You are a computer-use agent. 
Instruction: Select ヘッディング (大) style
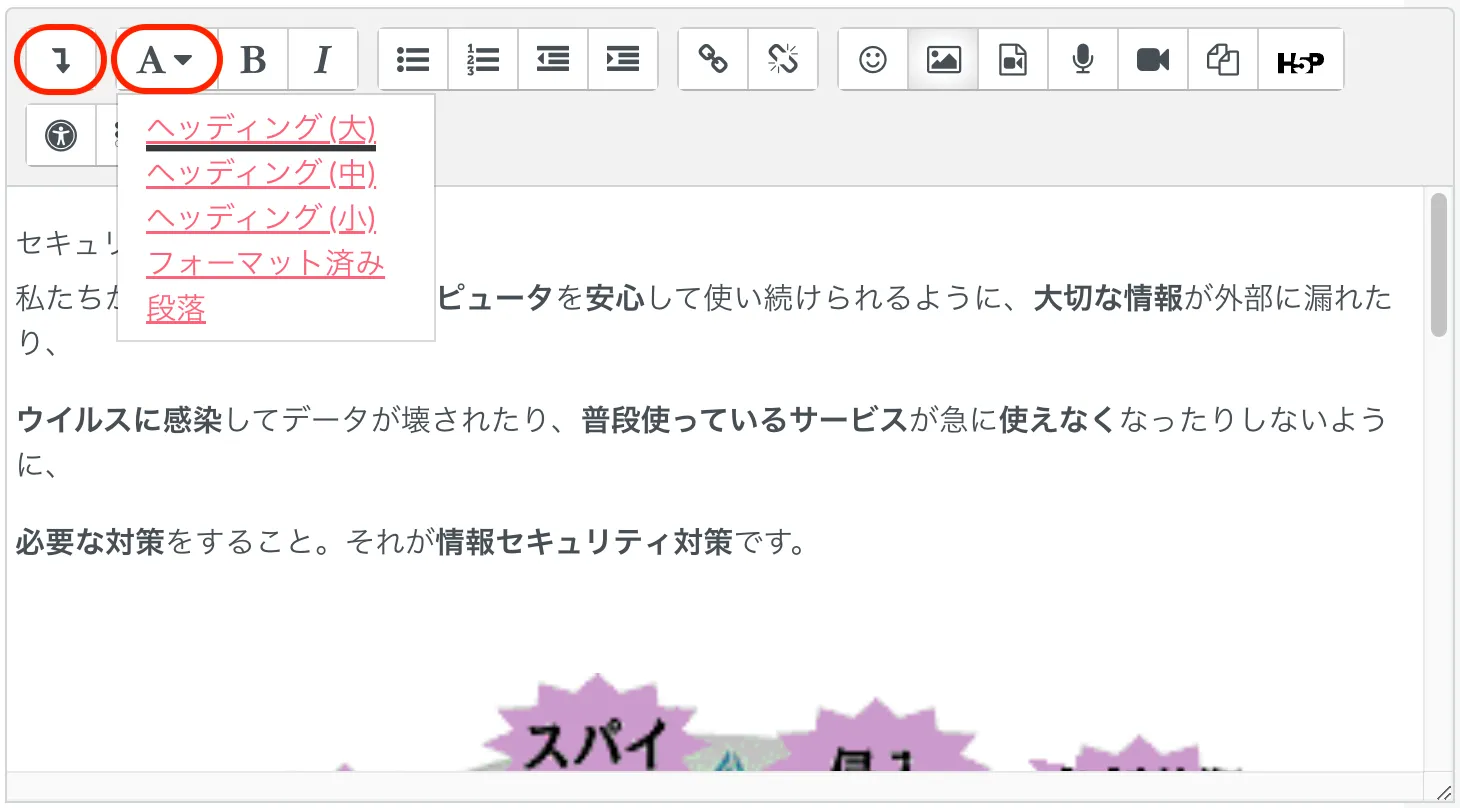pyautogui.click(x=261, y=128)
